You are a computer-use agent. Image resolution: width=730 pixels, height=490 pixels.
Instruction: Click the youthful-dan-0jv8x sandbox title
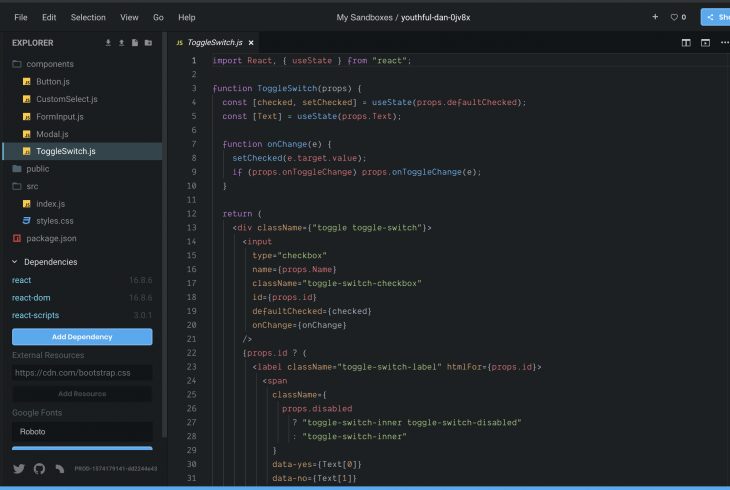[435, 17]
